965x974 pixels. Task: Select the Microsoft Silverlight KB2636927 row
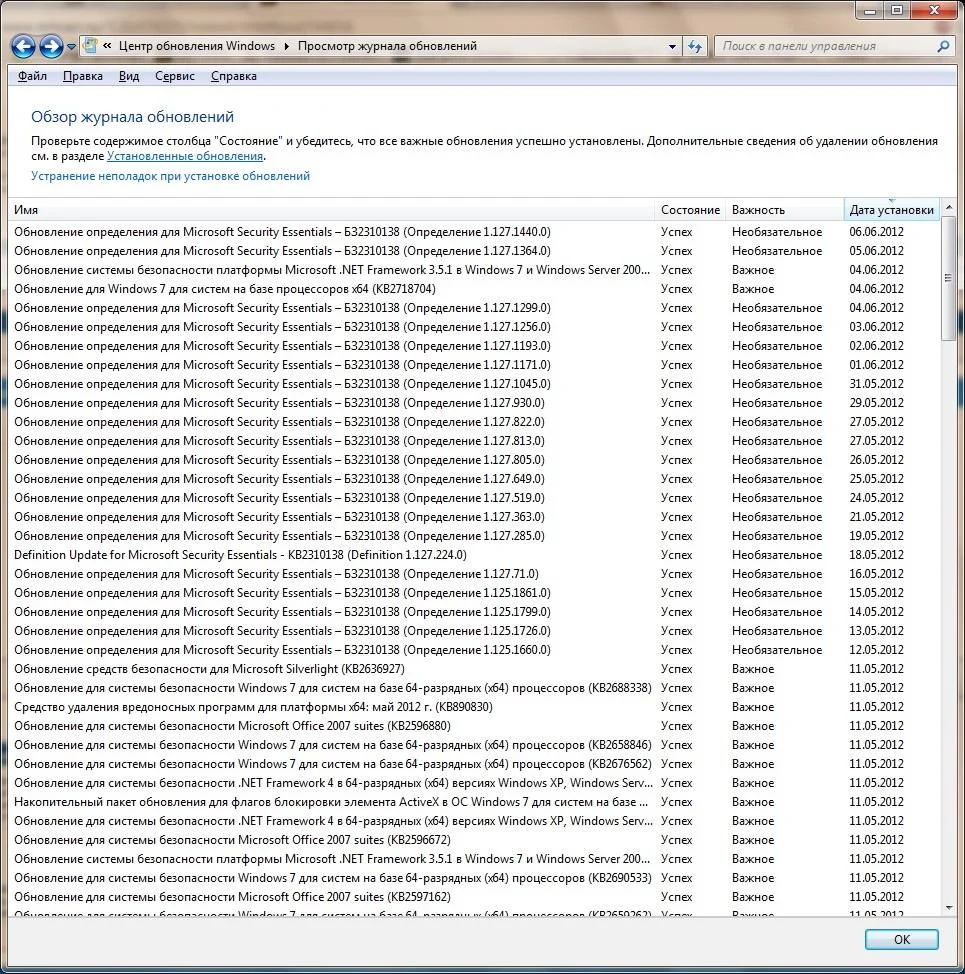point(474,669)
